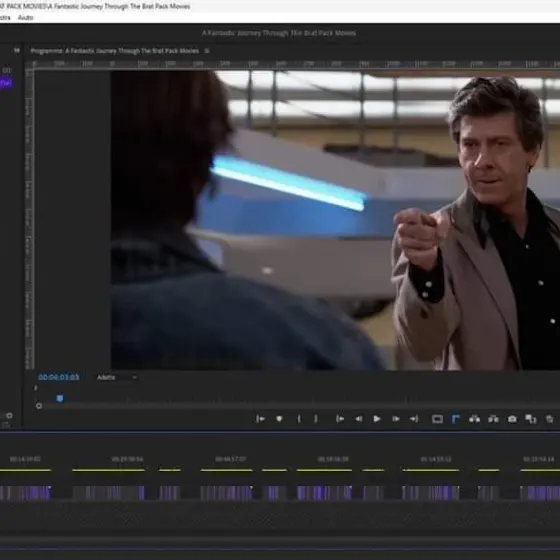Click the settings icon at lower left edge
The height and width of the screenshot is (560, 560).
pos(10,415)
